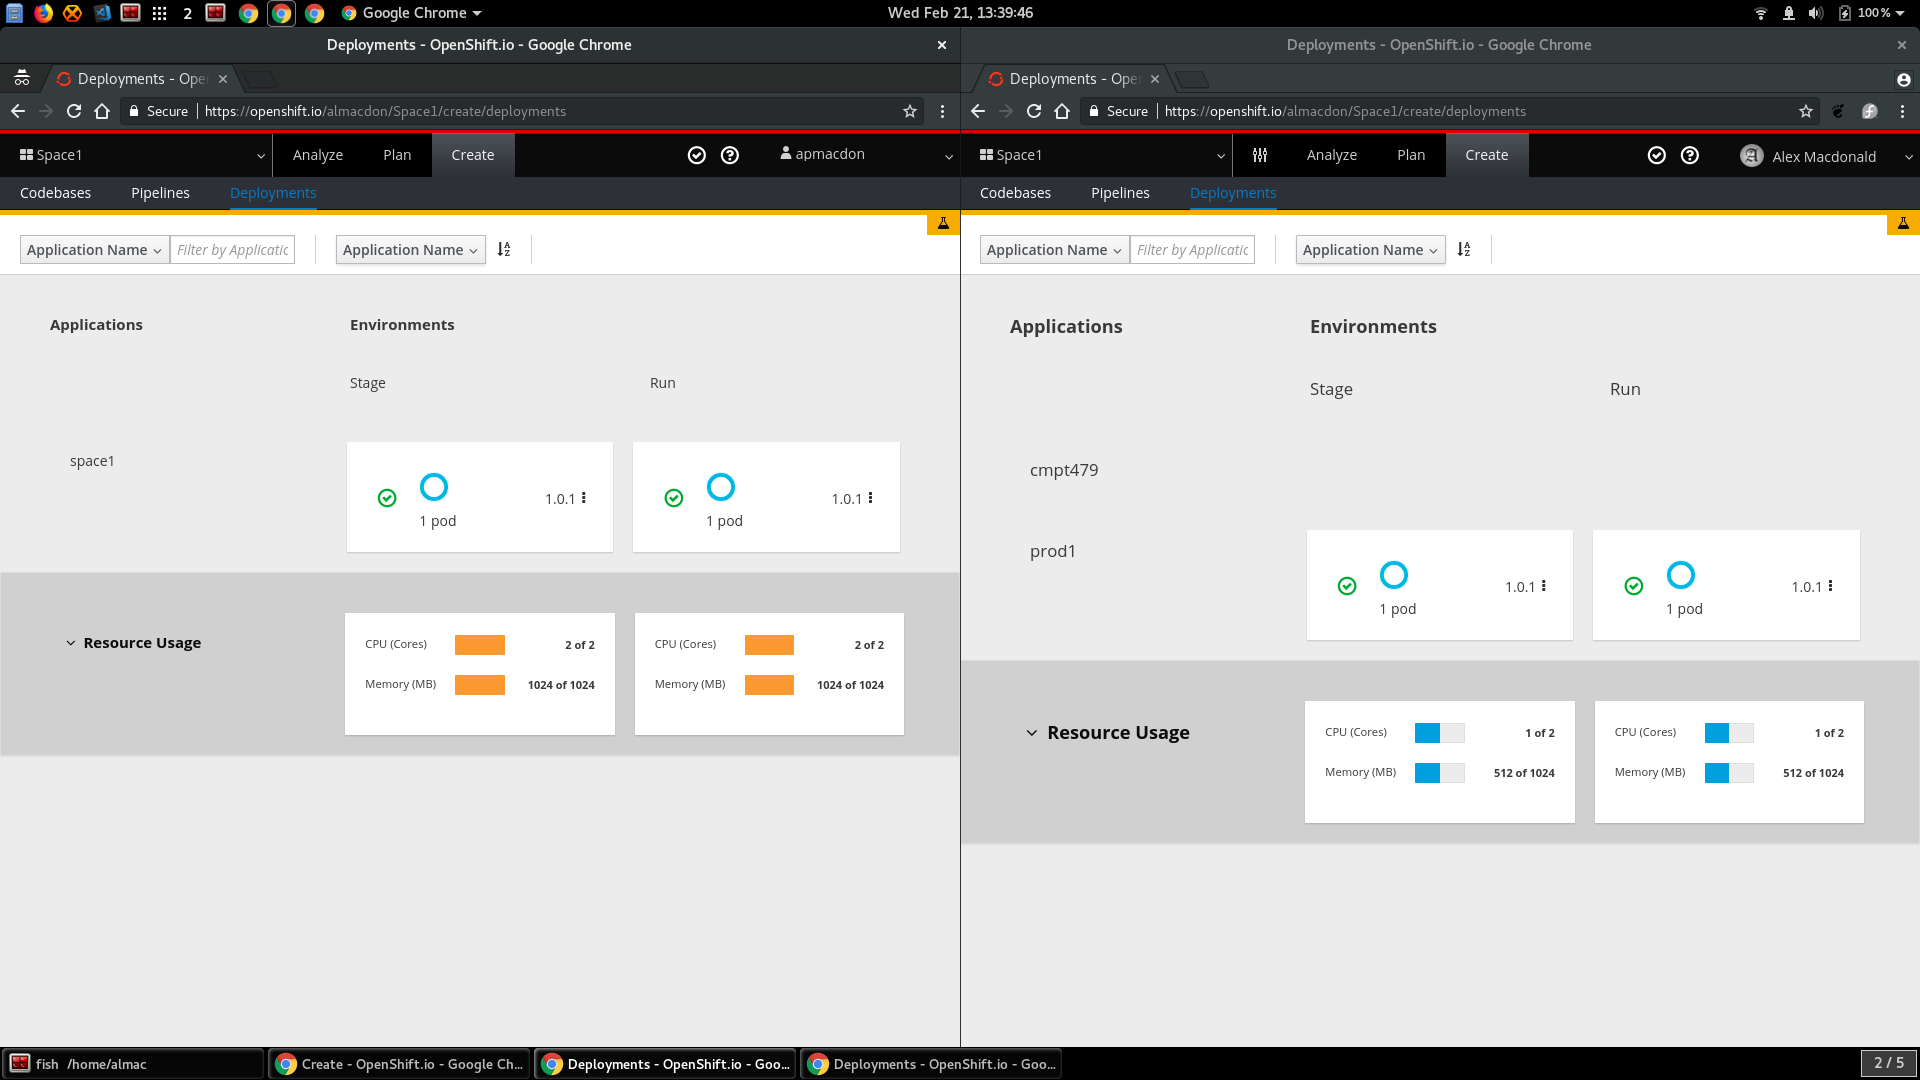Click the CPU Cores usage bar showing 2 of 2
This screenshot has width=1920, height=1080.
coord(480,644)
